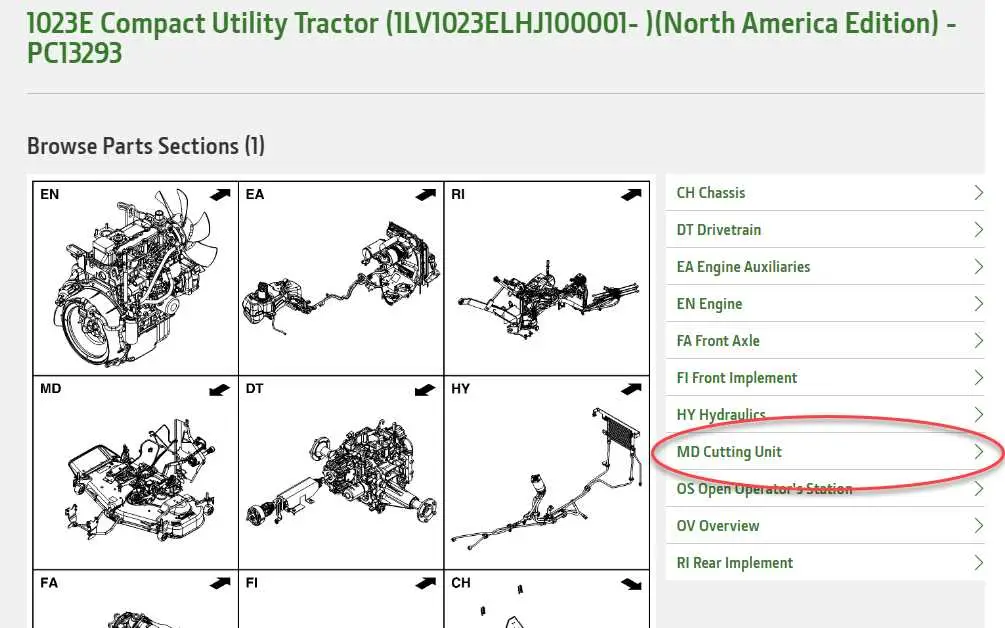Click arrow icon in MD diagram cell

[219, 390]
